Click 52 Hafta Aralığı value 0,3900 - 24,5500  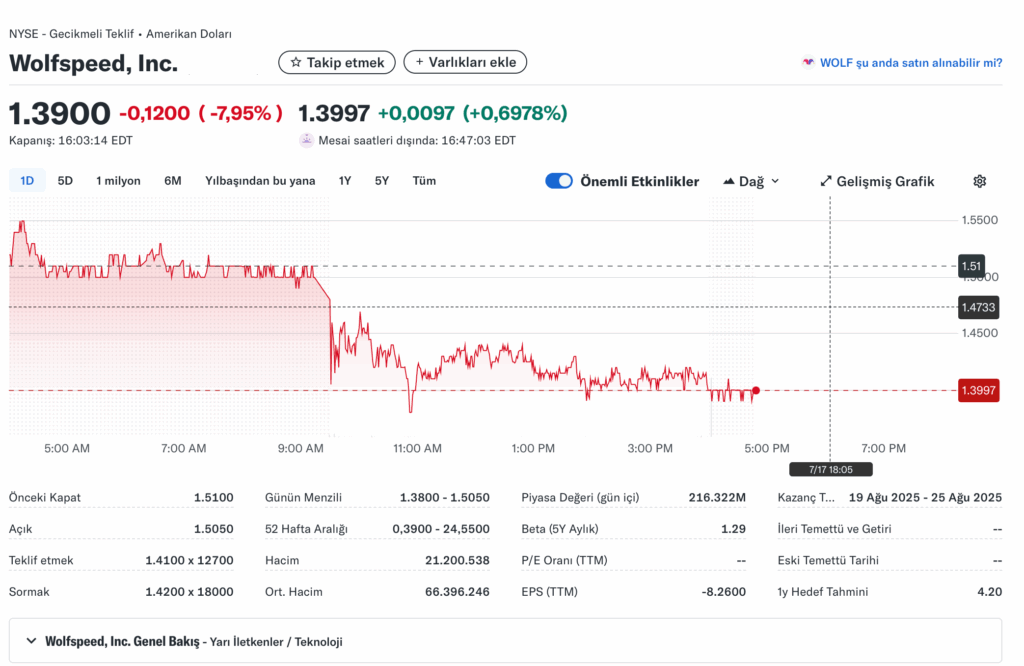[441, 529]
